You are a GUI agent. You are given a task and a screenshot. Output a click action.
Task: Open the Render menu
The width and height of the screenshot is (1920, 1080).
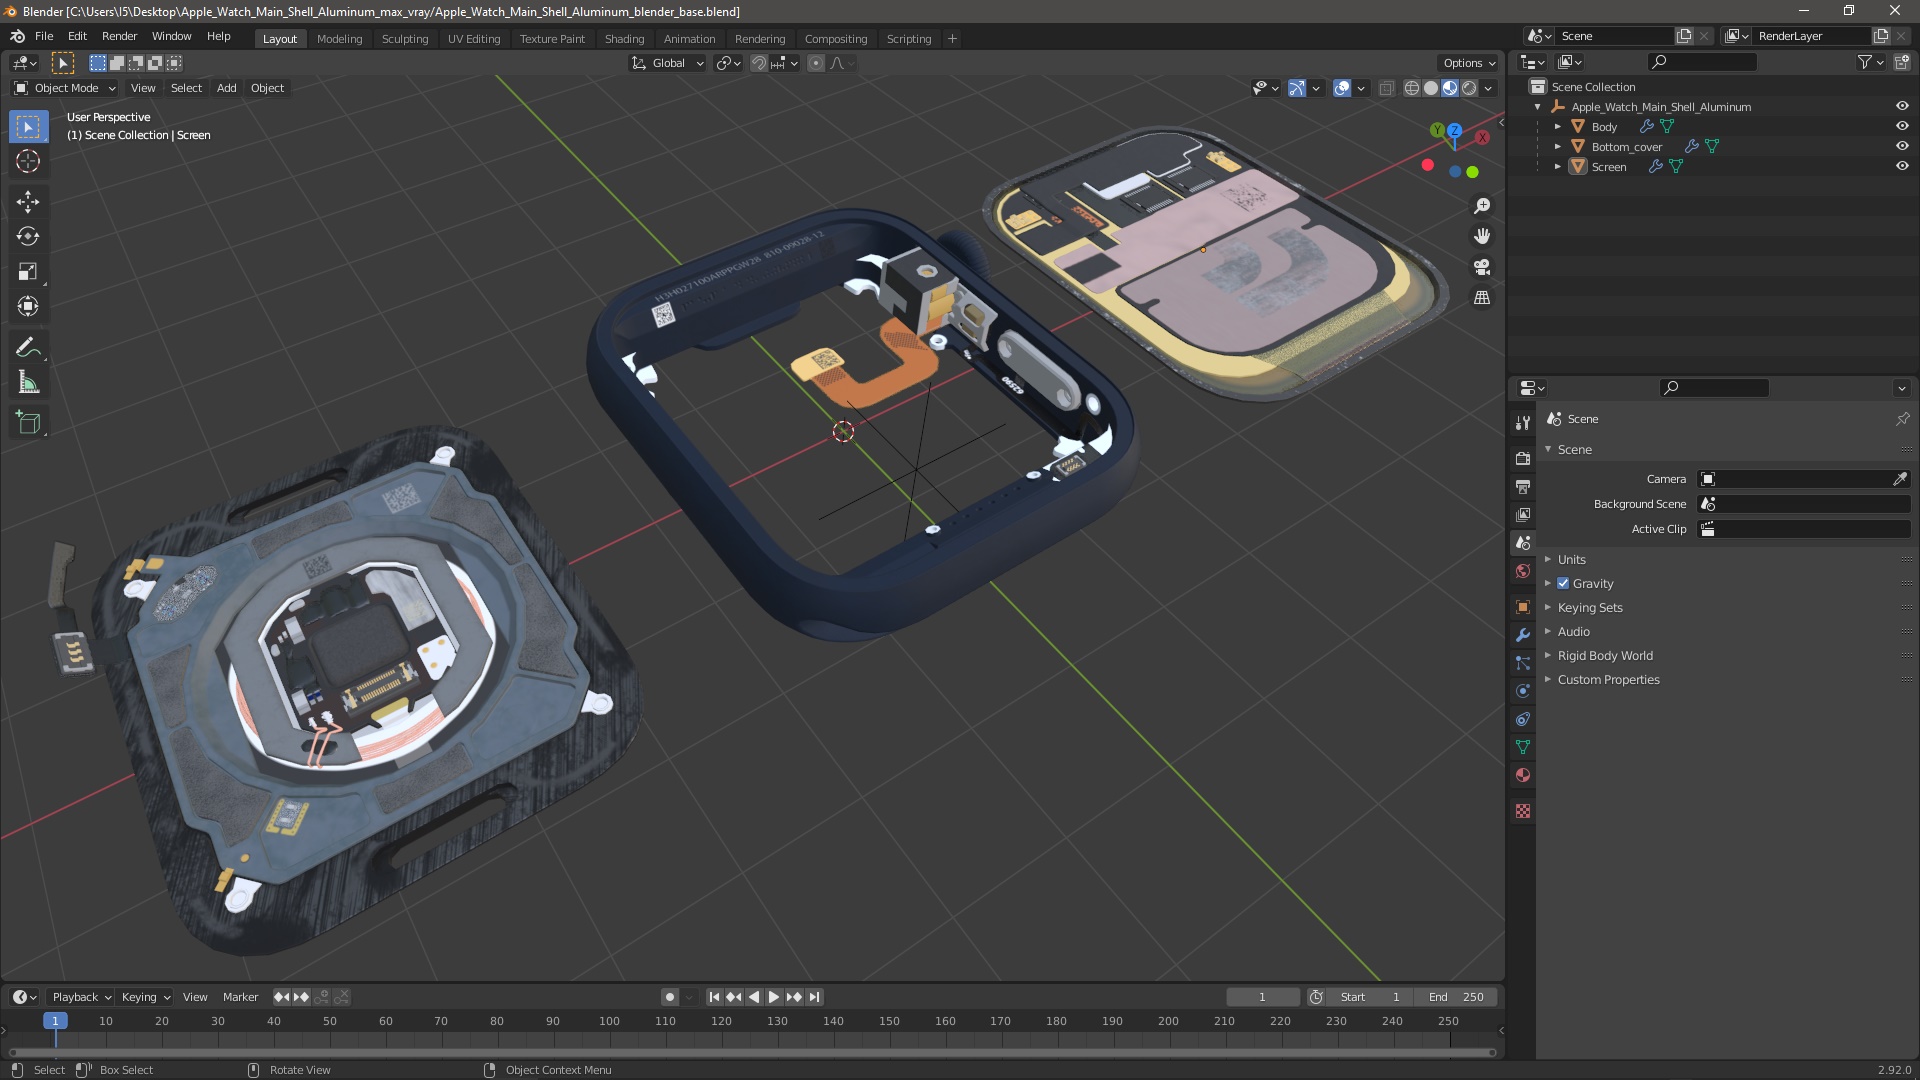pyautogui.click(x=119, y=36)
